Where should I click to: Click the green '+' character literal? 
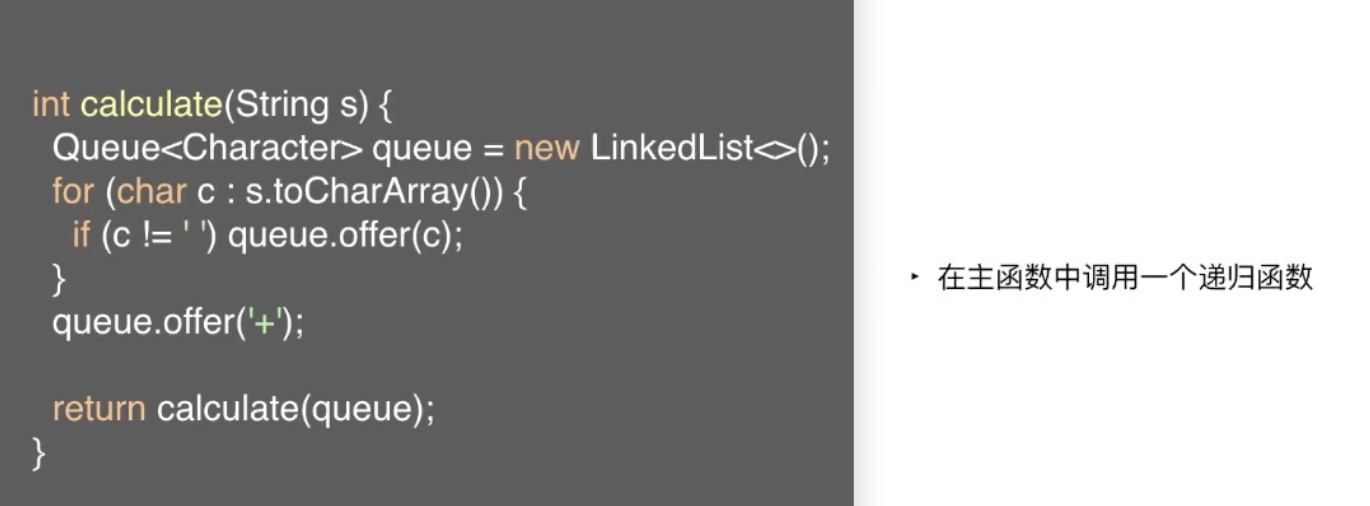click(x=266, y=323)
